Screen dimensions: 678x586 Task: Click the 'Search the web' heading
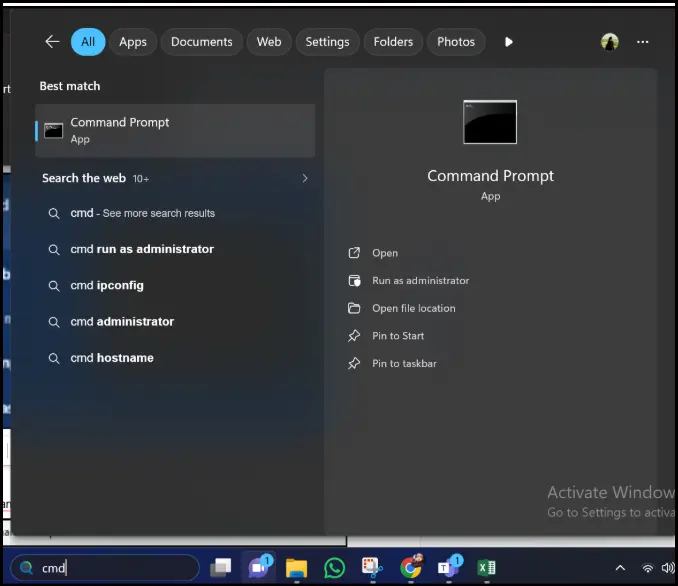point(84,178)
